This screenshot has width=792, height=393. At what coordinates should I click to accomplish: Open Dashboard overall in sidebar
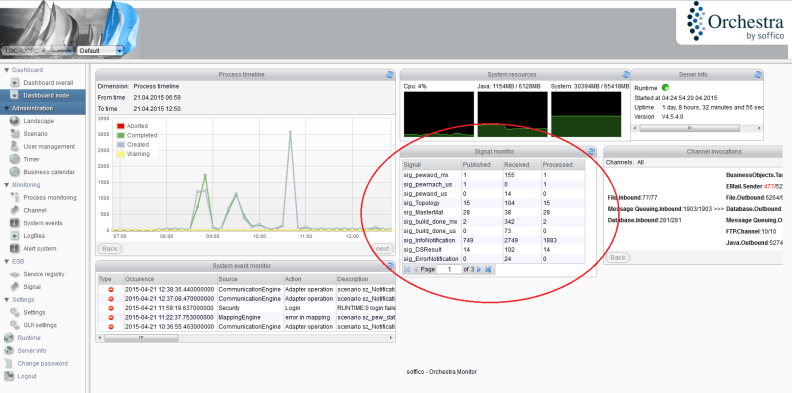pos(48,82)
